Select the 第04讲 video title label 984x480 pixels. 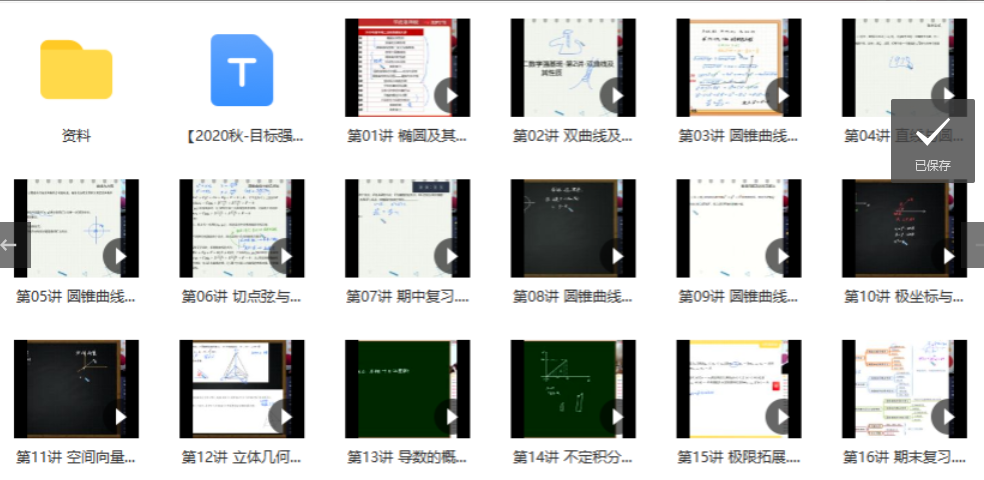866,136
